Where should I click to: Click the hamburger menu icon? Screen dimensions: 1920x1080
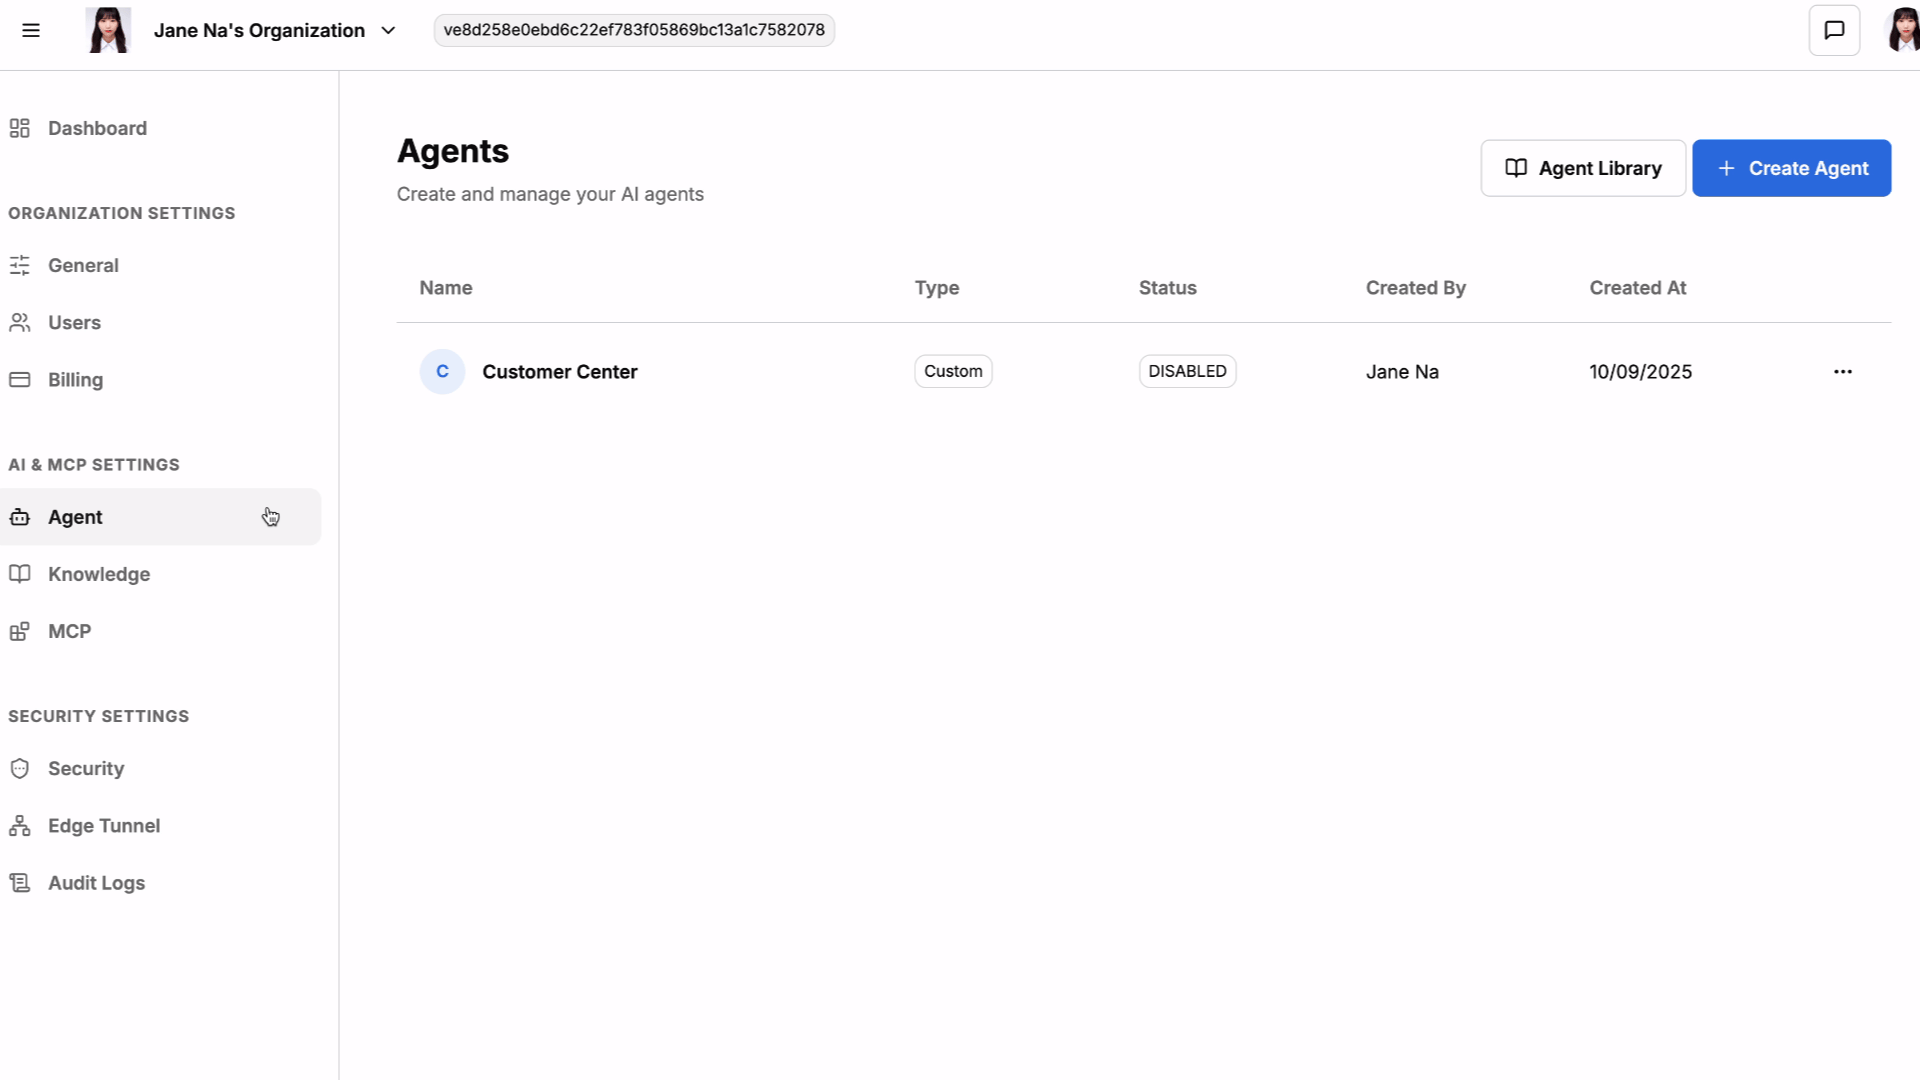[31, 30]
